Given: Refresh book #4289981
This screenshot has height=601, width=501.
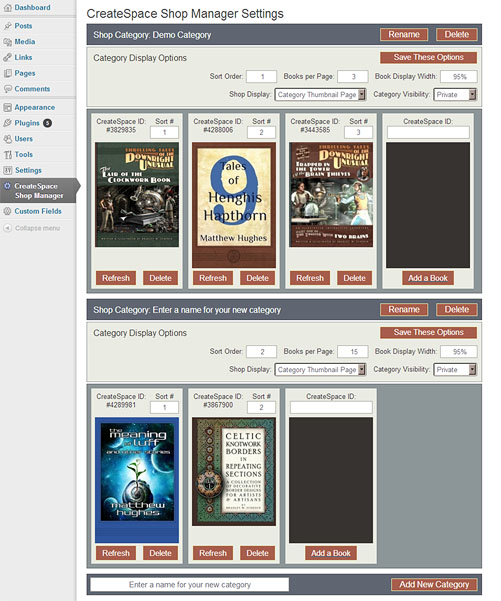Looking at the screenshot, I should click(116, 553).
